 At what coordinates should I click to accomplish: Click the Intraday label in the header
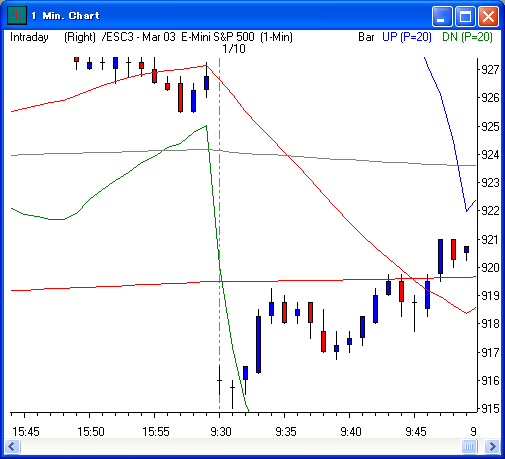point(29,37)
